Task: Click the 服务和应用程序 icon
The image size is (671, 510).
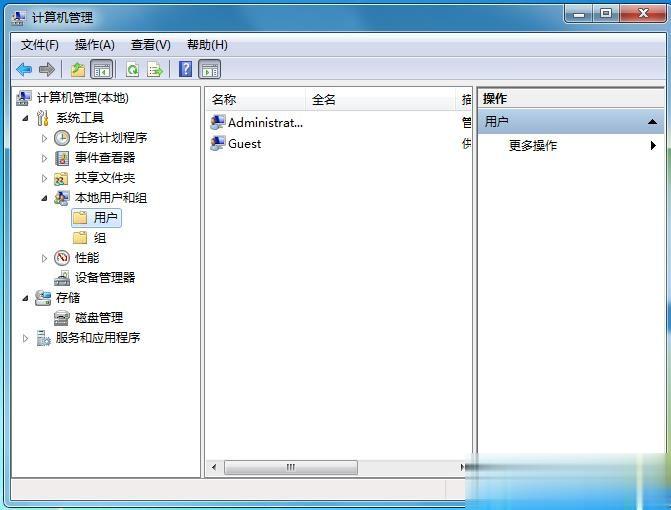Action: pyautogui.click(x=43, y=338)
